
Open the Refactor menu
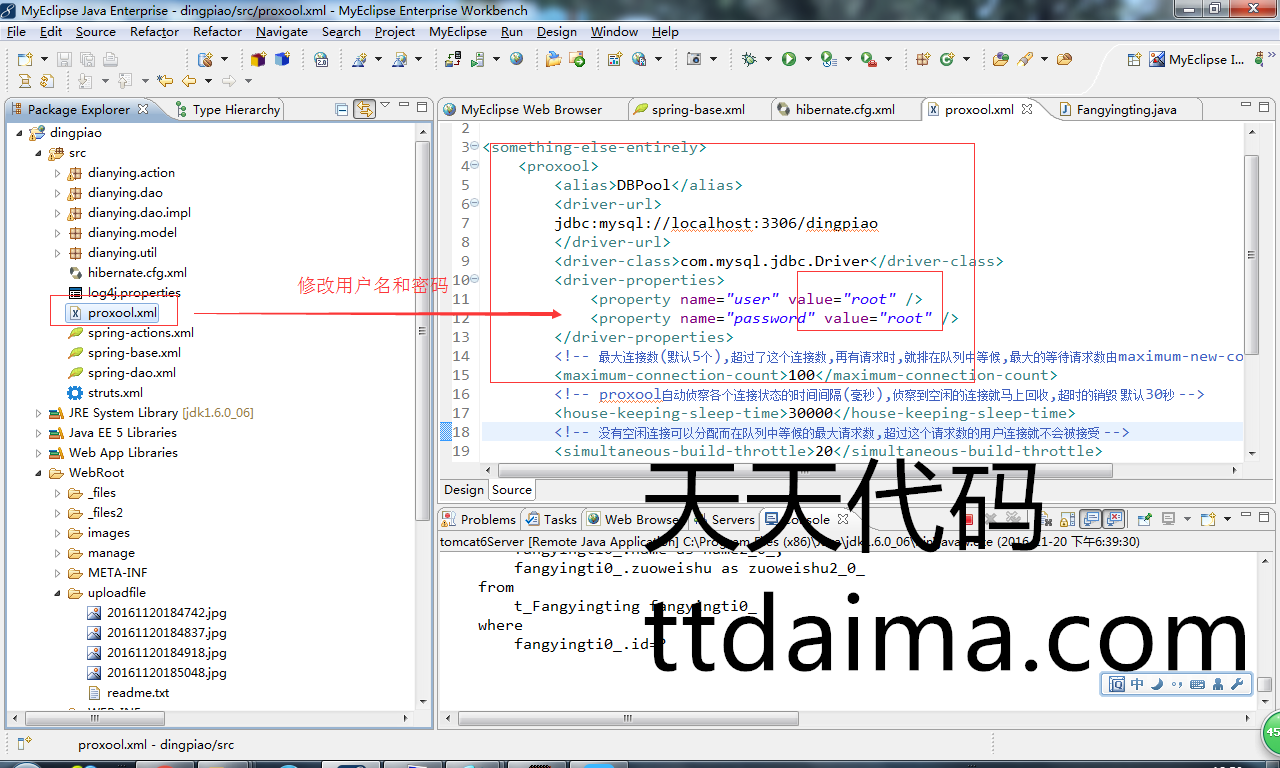point(154,32)
